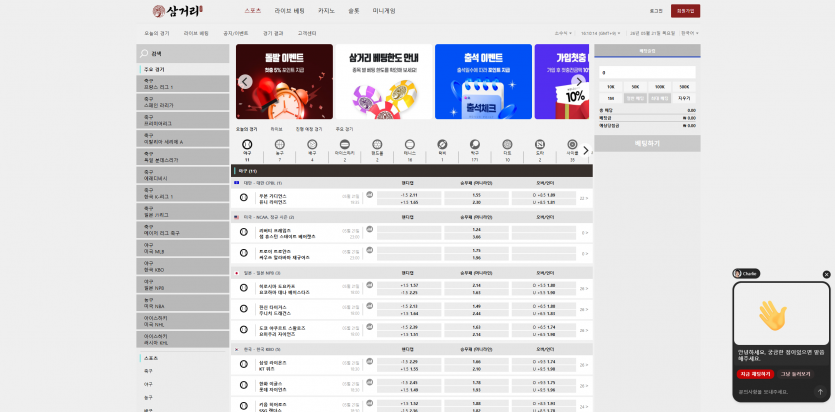The width and height of the screenshot is (835, 412).
Task: Select the basketball (농구) sport icon
Action: [280, 144]
